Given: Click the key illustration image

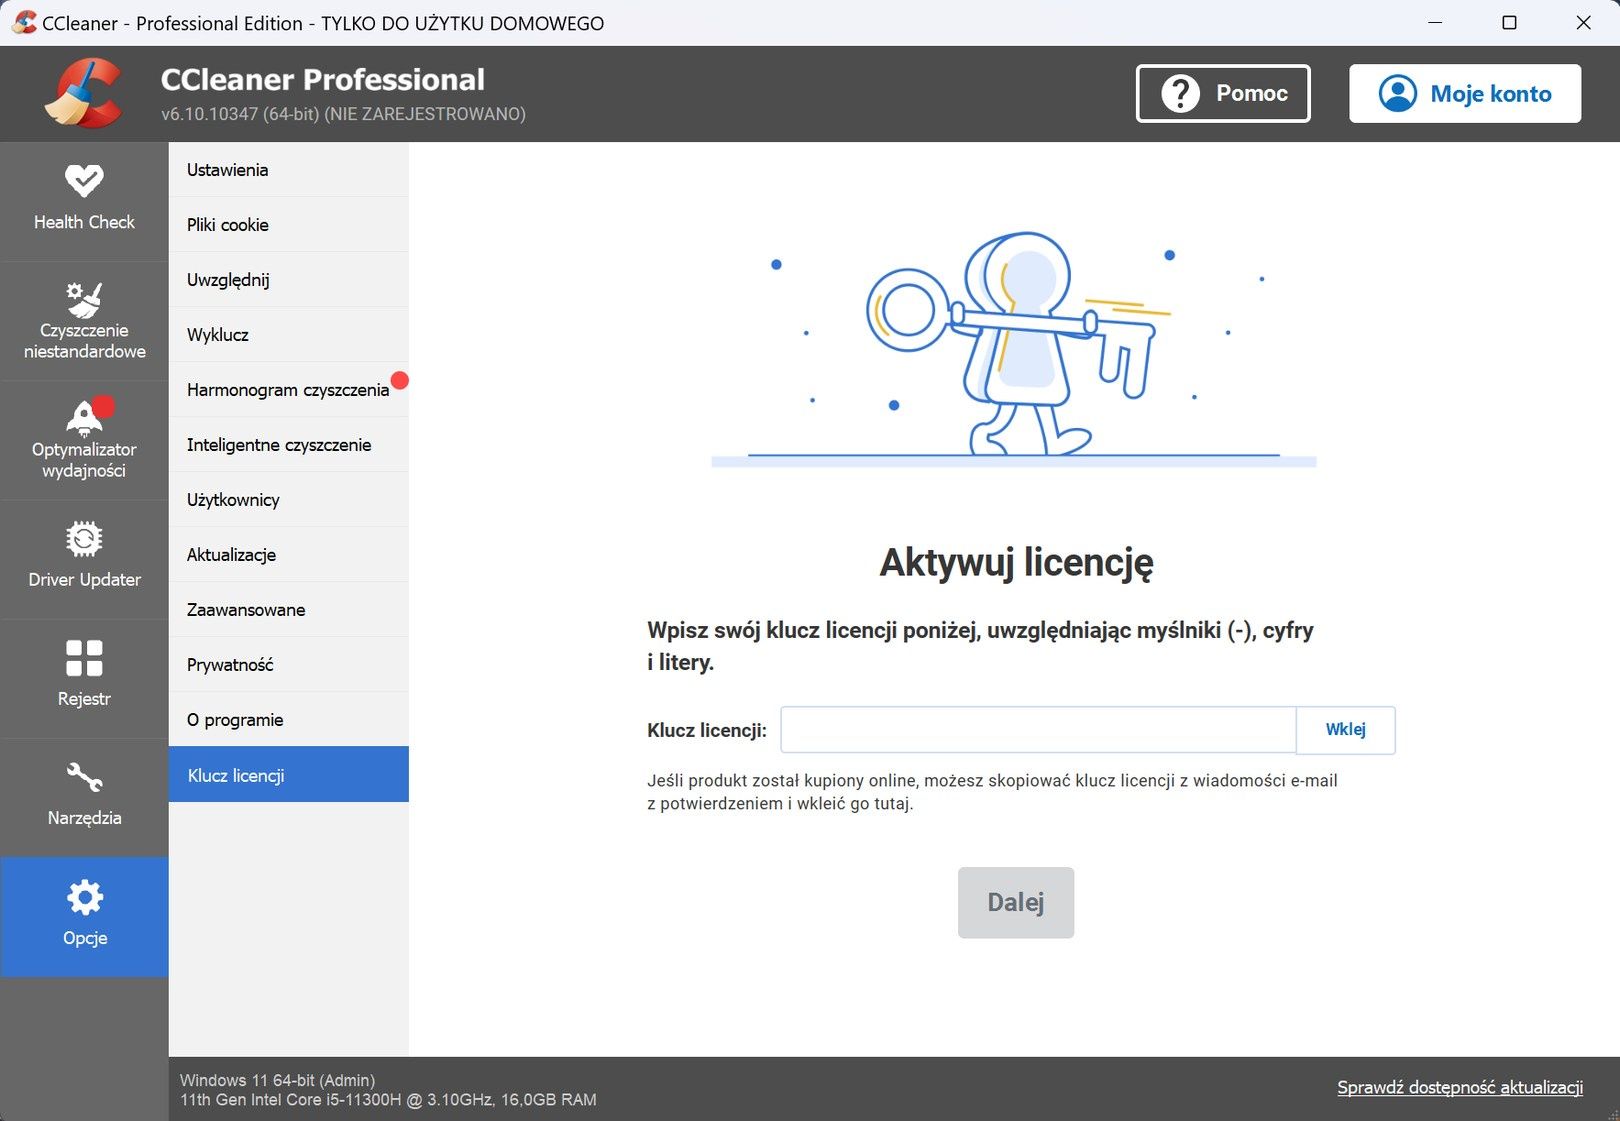Looking at the screenshot, I should click(1014, 348).
